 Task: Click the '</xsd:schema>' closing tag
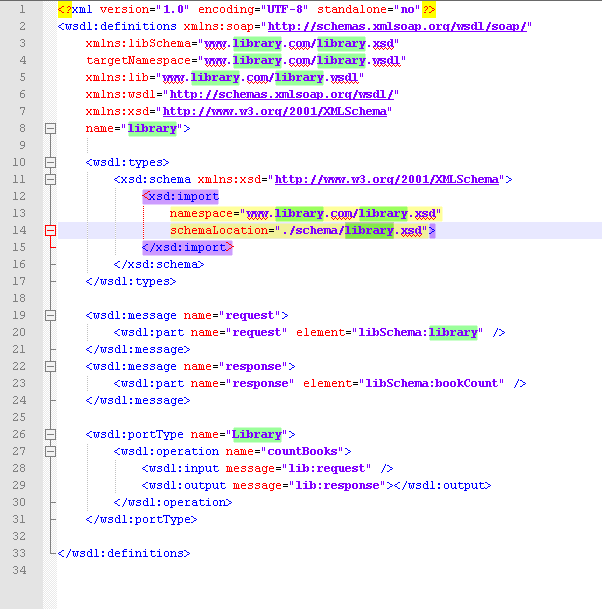(159, 264)
